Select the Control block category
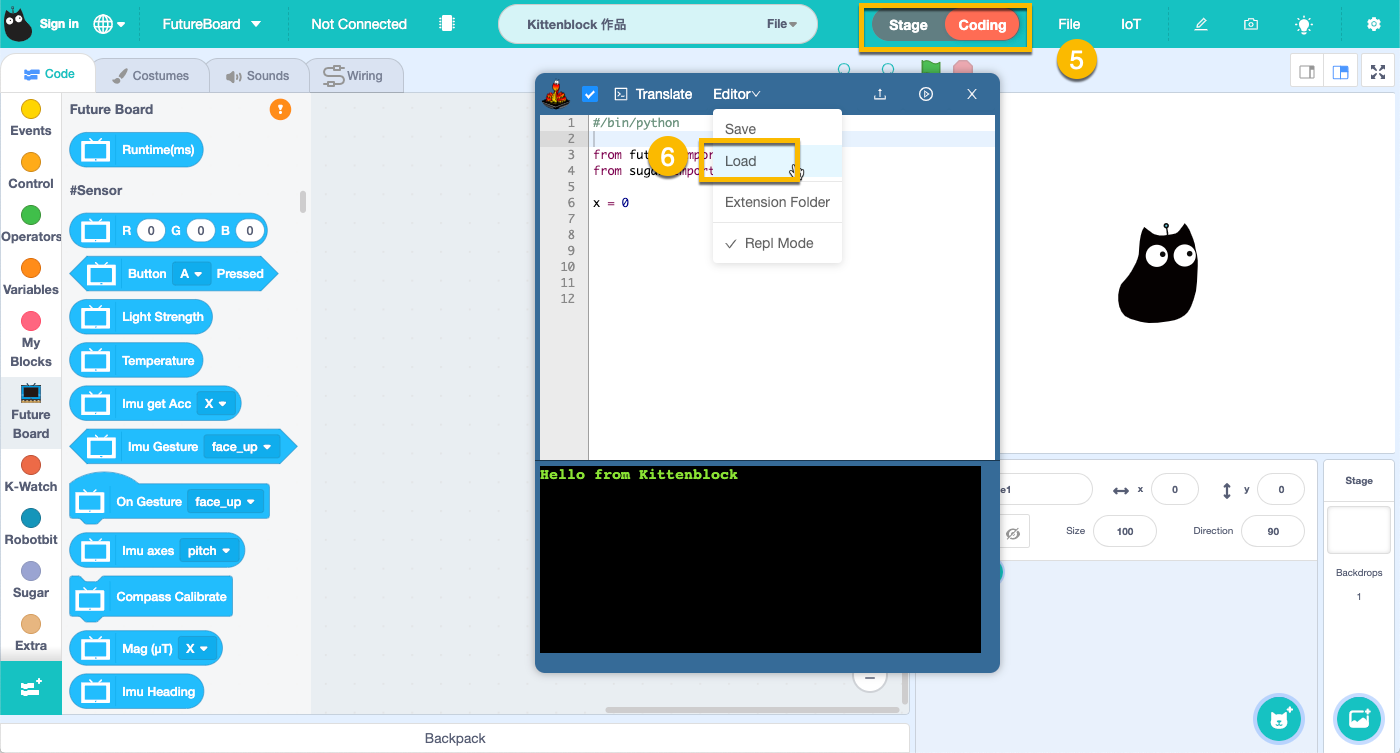The width and height of the screenshot is (1400, 753). (x=31, y=171)
